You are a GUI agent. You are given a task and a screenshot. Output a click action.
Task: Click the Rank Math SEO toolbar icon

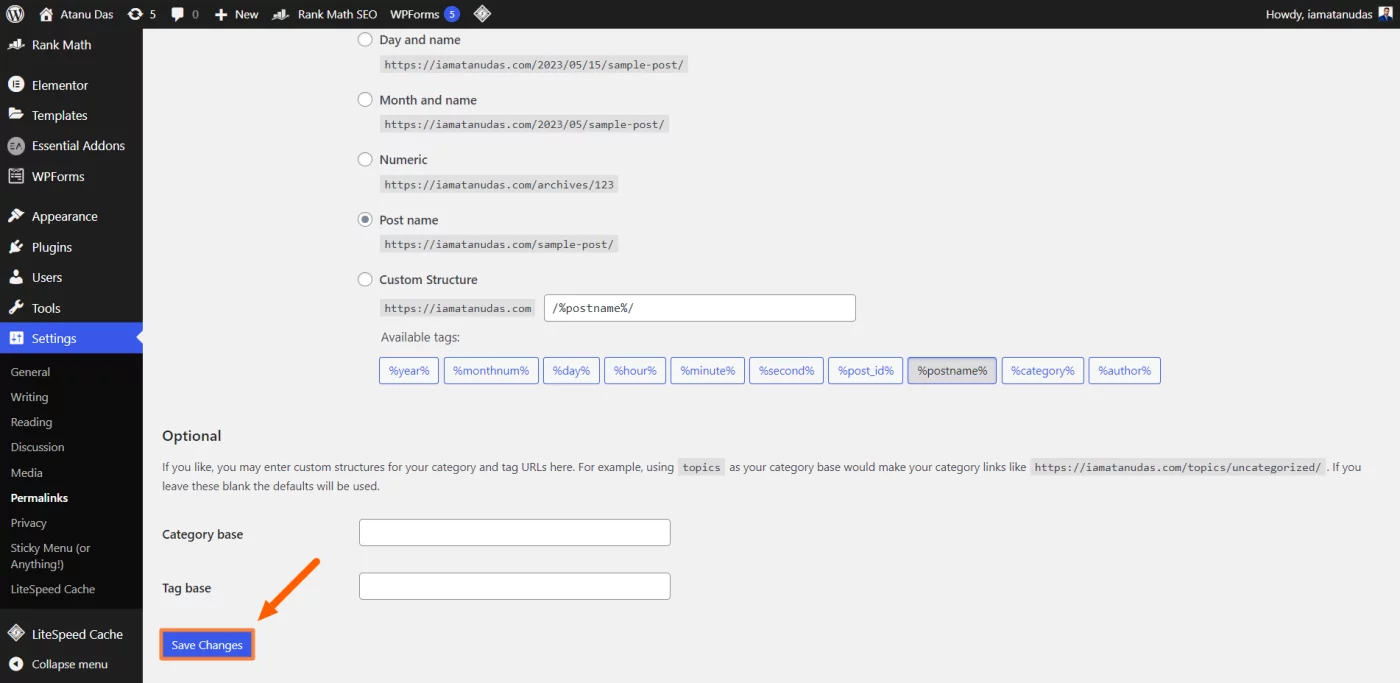(x=281, y=14)
